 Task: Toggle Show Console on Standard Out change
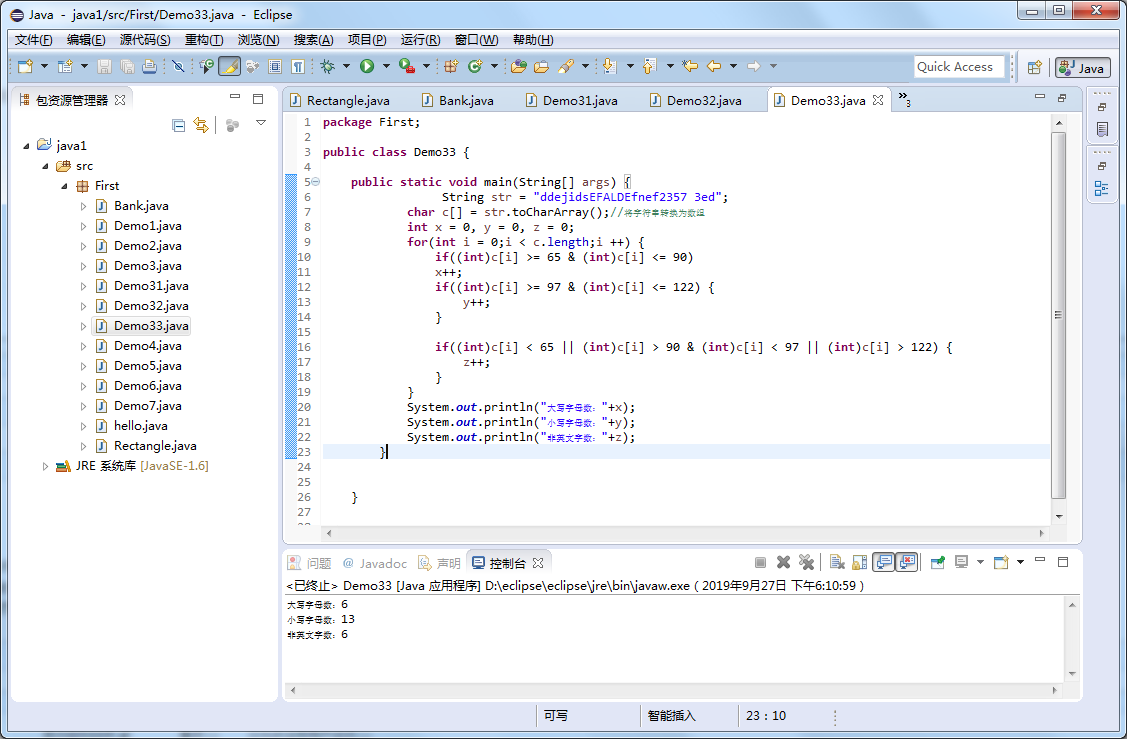tap(883, 562)
